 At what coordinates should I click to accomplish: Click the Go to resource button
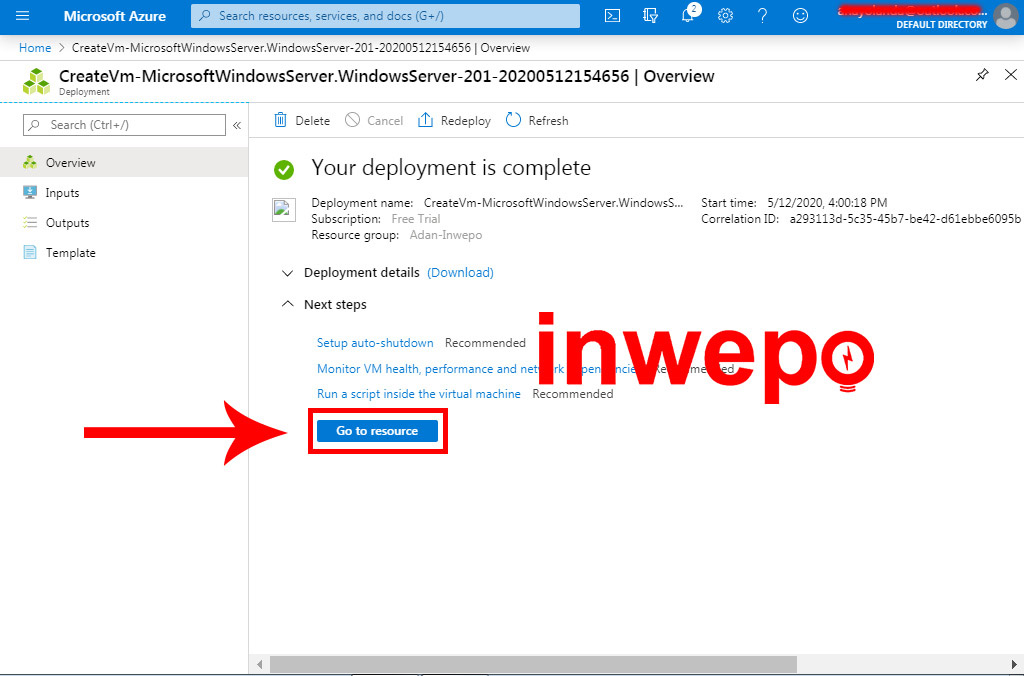(x=377, y=431)
